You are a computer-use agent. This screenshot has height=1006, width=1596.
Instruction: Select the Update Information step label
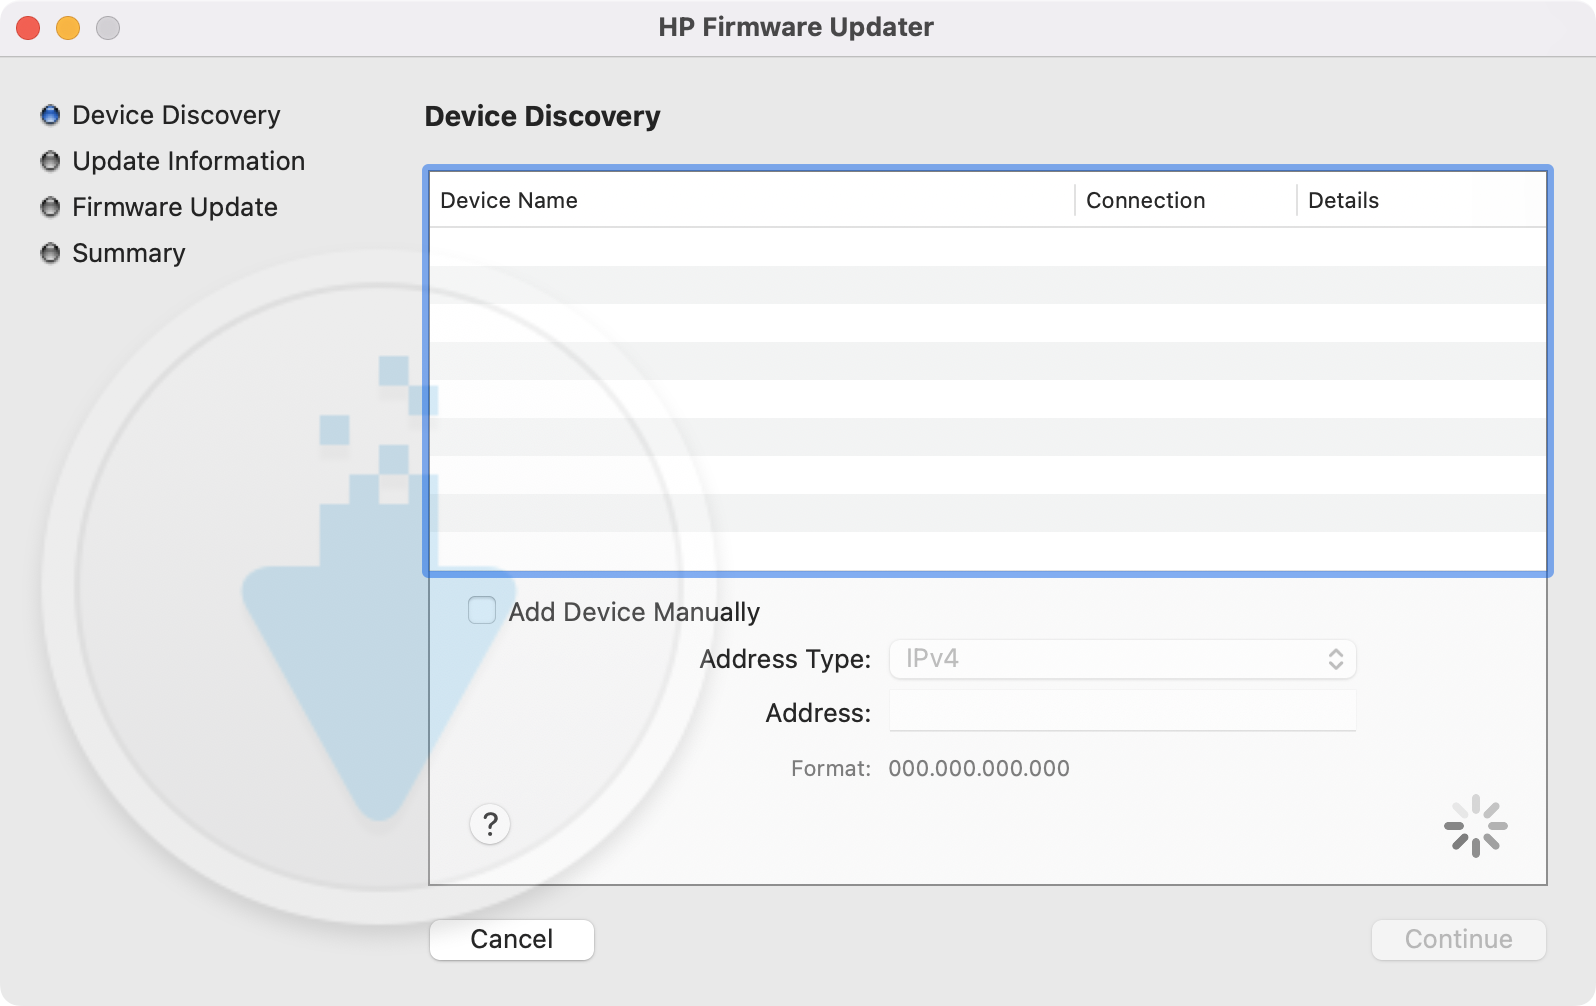pos(188,161)
